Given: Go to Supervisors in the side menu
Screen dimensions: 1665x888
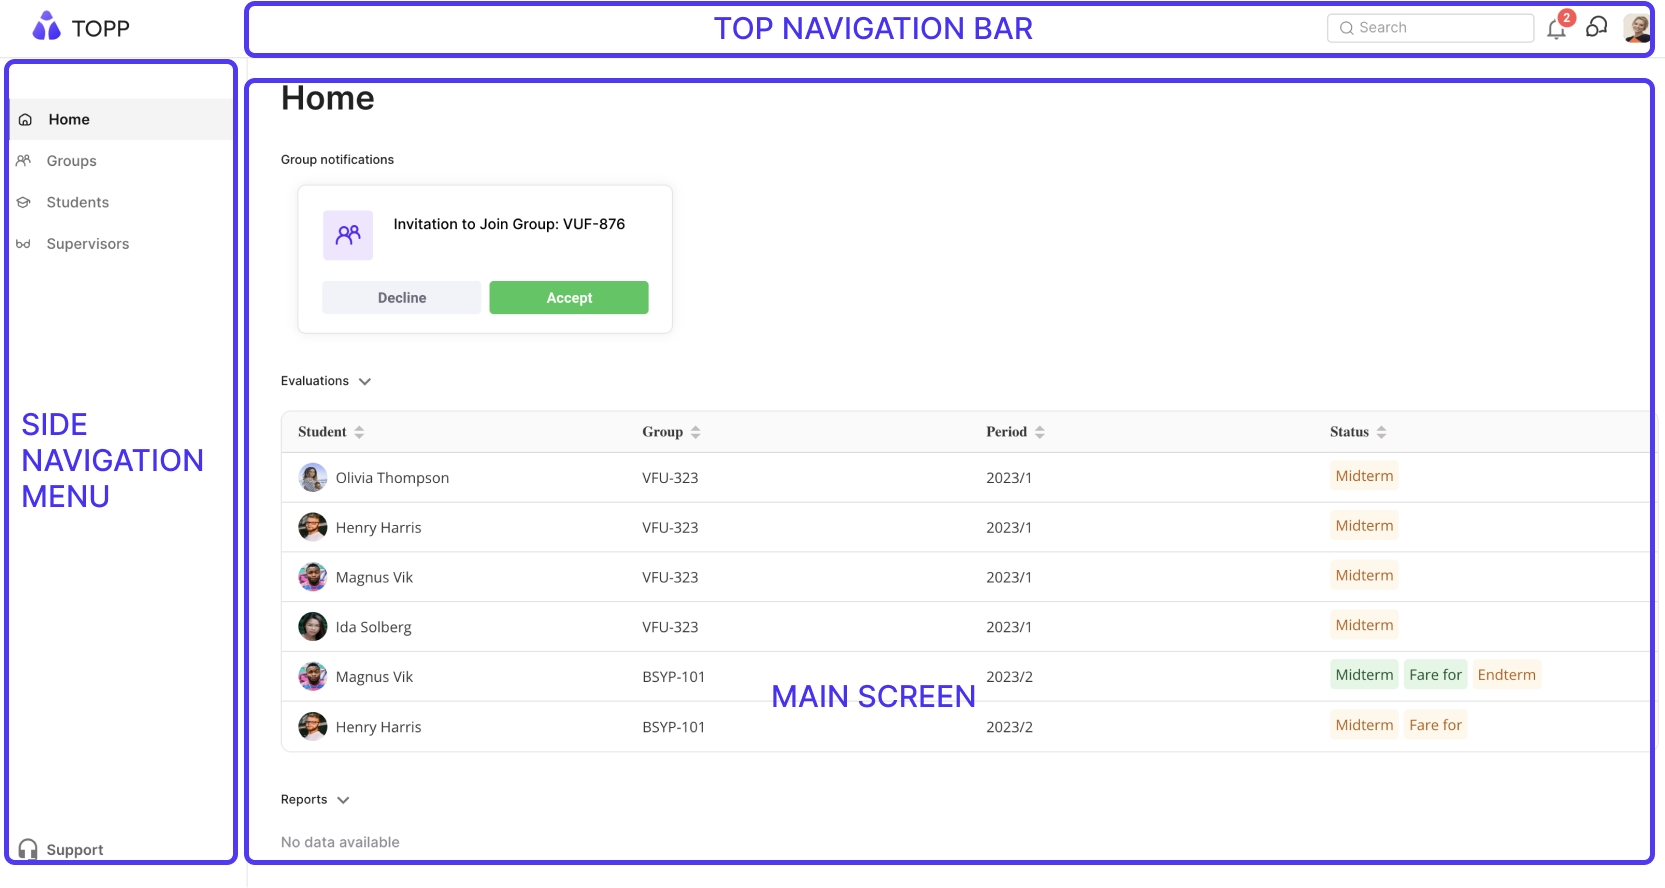Looking at the screenshot, I should tap(87, 244).
